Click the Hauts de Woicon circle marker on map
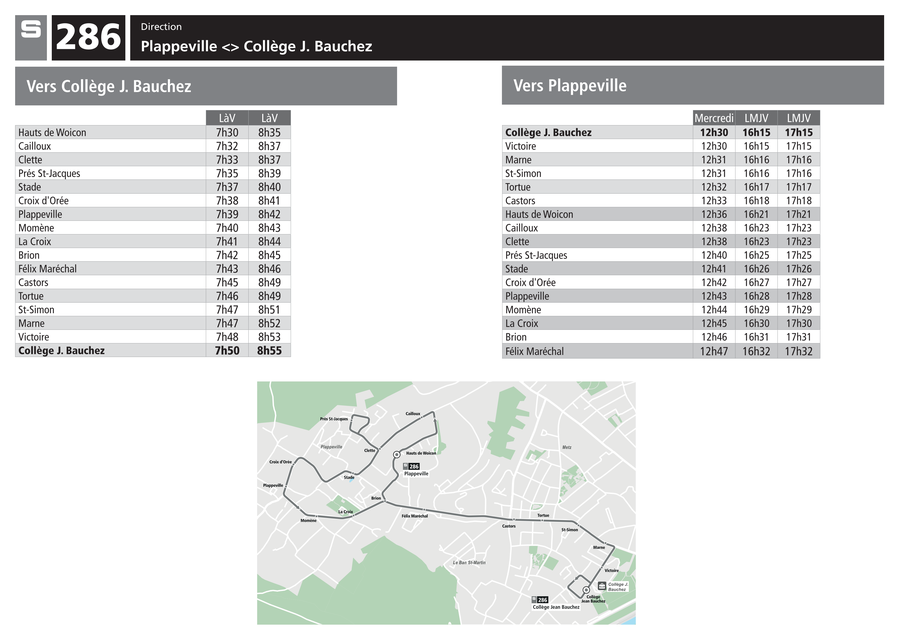Viewport: 899px width, 636px height. coord(396,454)
